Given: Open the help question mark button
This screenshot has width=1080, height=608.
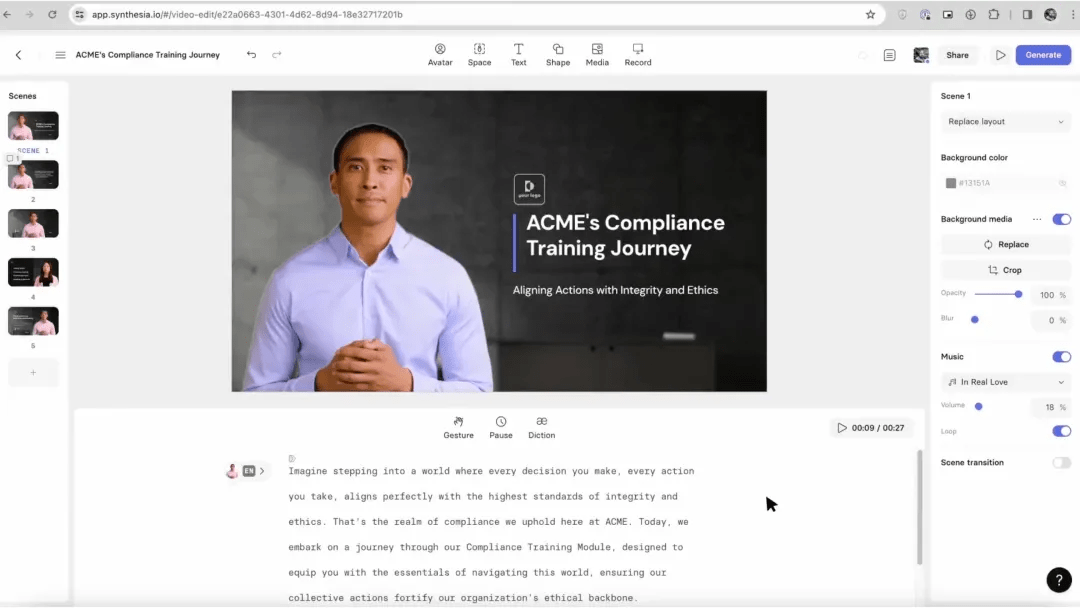Looking at the screenshot, I should click(x=1059, y=580).
